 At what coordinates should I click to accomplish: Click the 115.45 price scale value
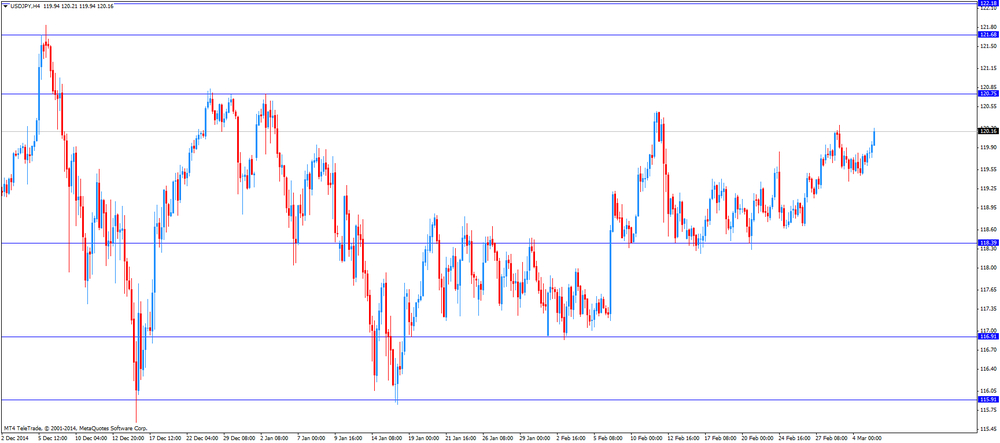pos(988,429)
